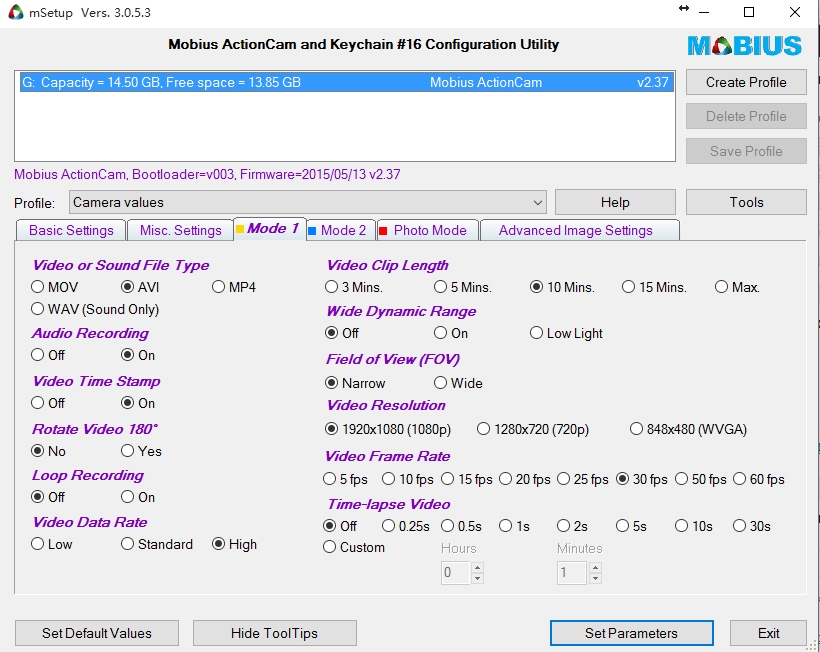Select the Mode 1 tab

click(x=270, y=228)
